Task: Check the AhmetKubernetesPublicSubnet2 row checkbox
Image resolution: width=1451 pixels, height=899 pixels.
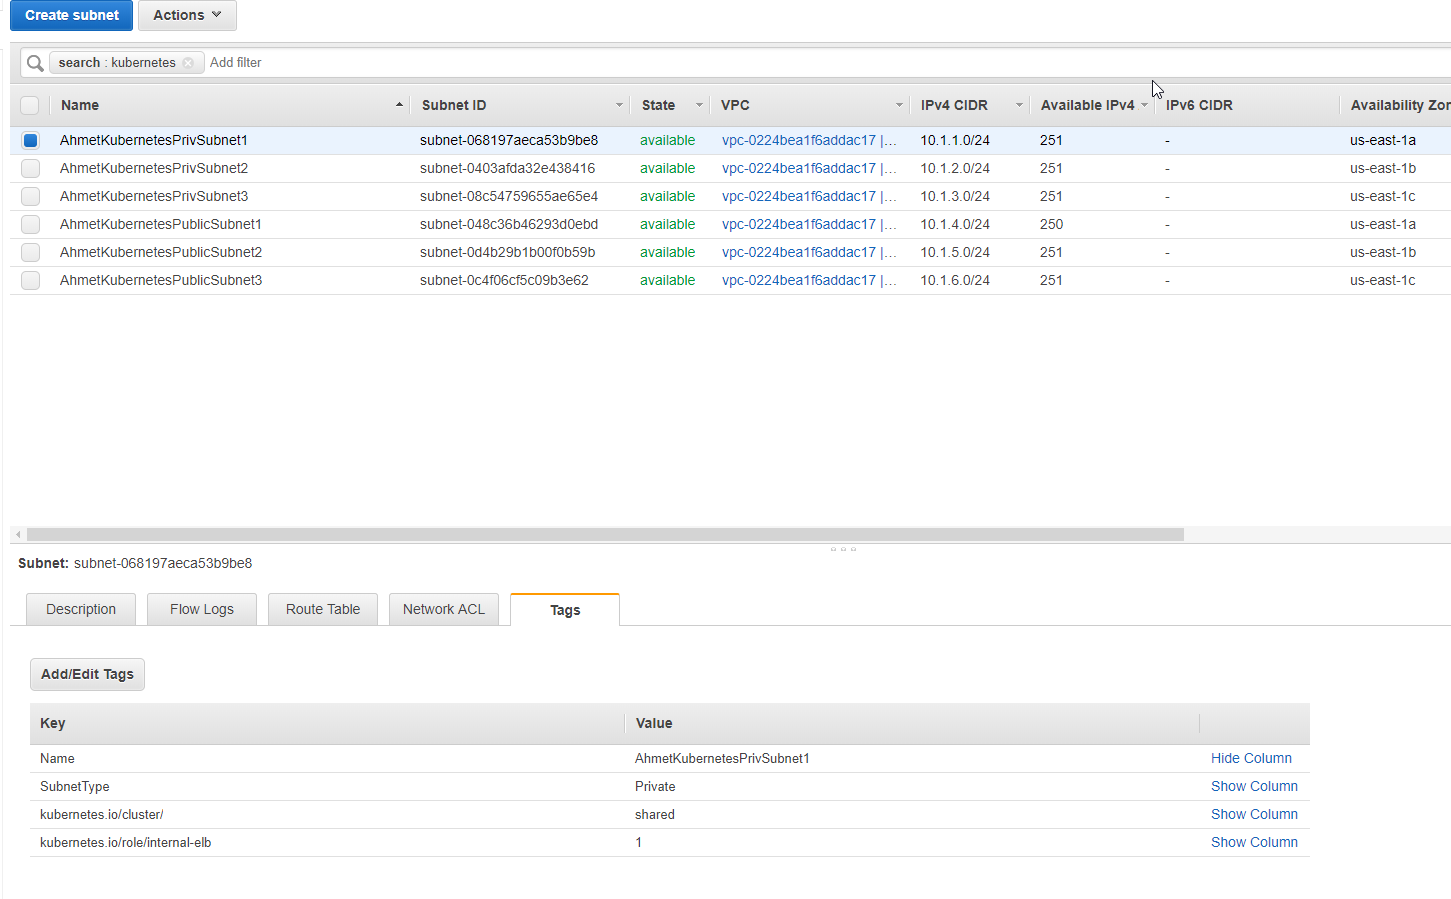Action: [x=30, y=252]
